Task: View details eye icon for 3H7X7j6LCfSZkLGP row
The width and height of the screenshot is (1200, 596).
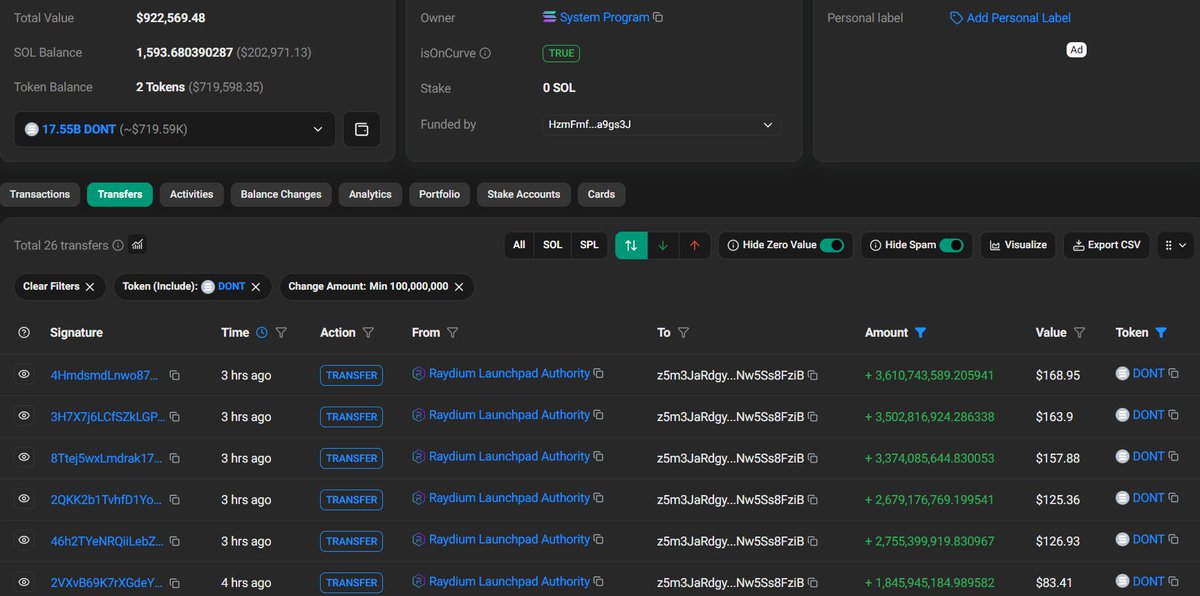Action: (24, 416)
